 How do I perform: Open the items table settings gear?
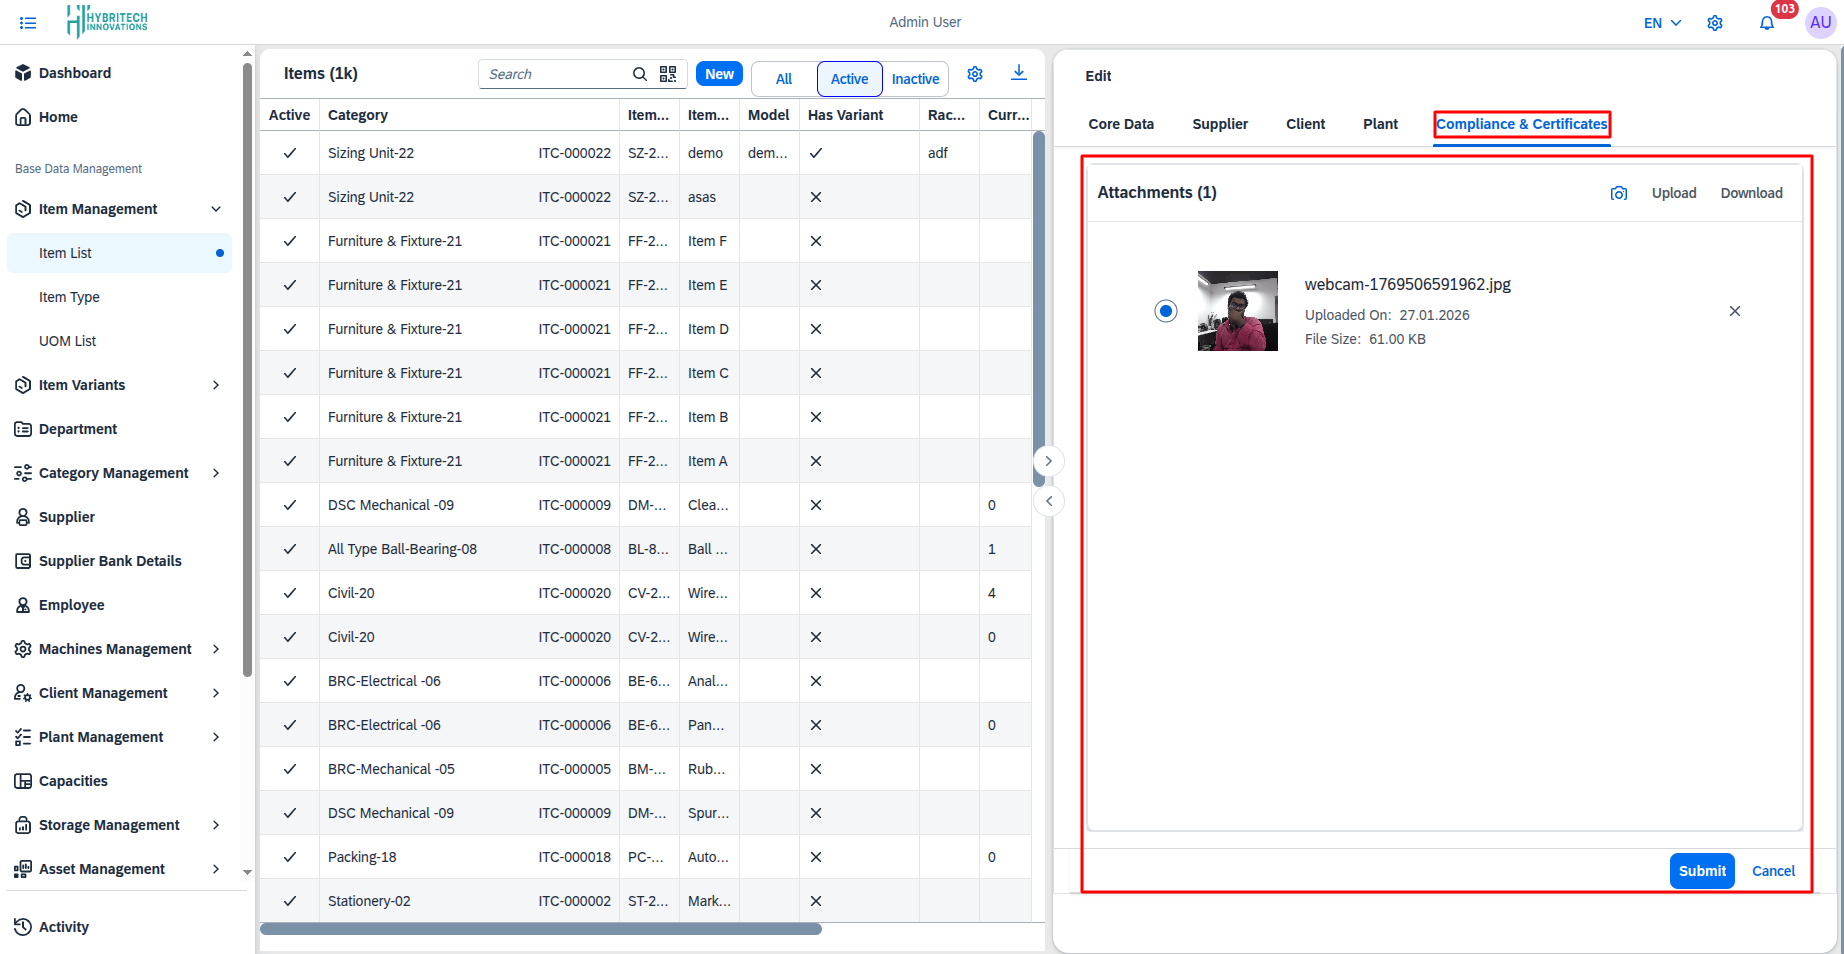[x=975, y=74]
